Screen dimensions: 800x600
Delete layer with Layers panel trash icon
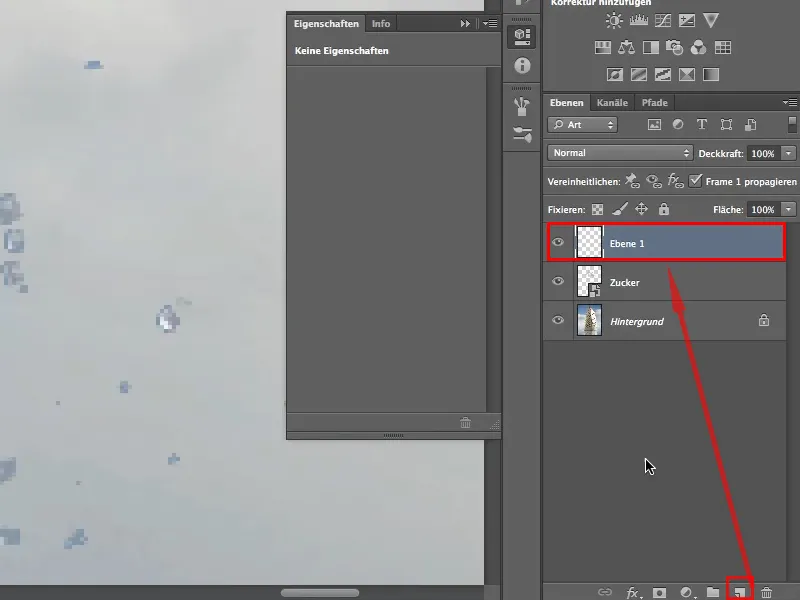[766, 592]
